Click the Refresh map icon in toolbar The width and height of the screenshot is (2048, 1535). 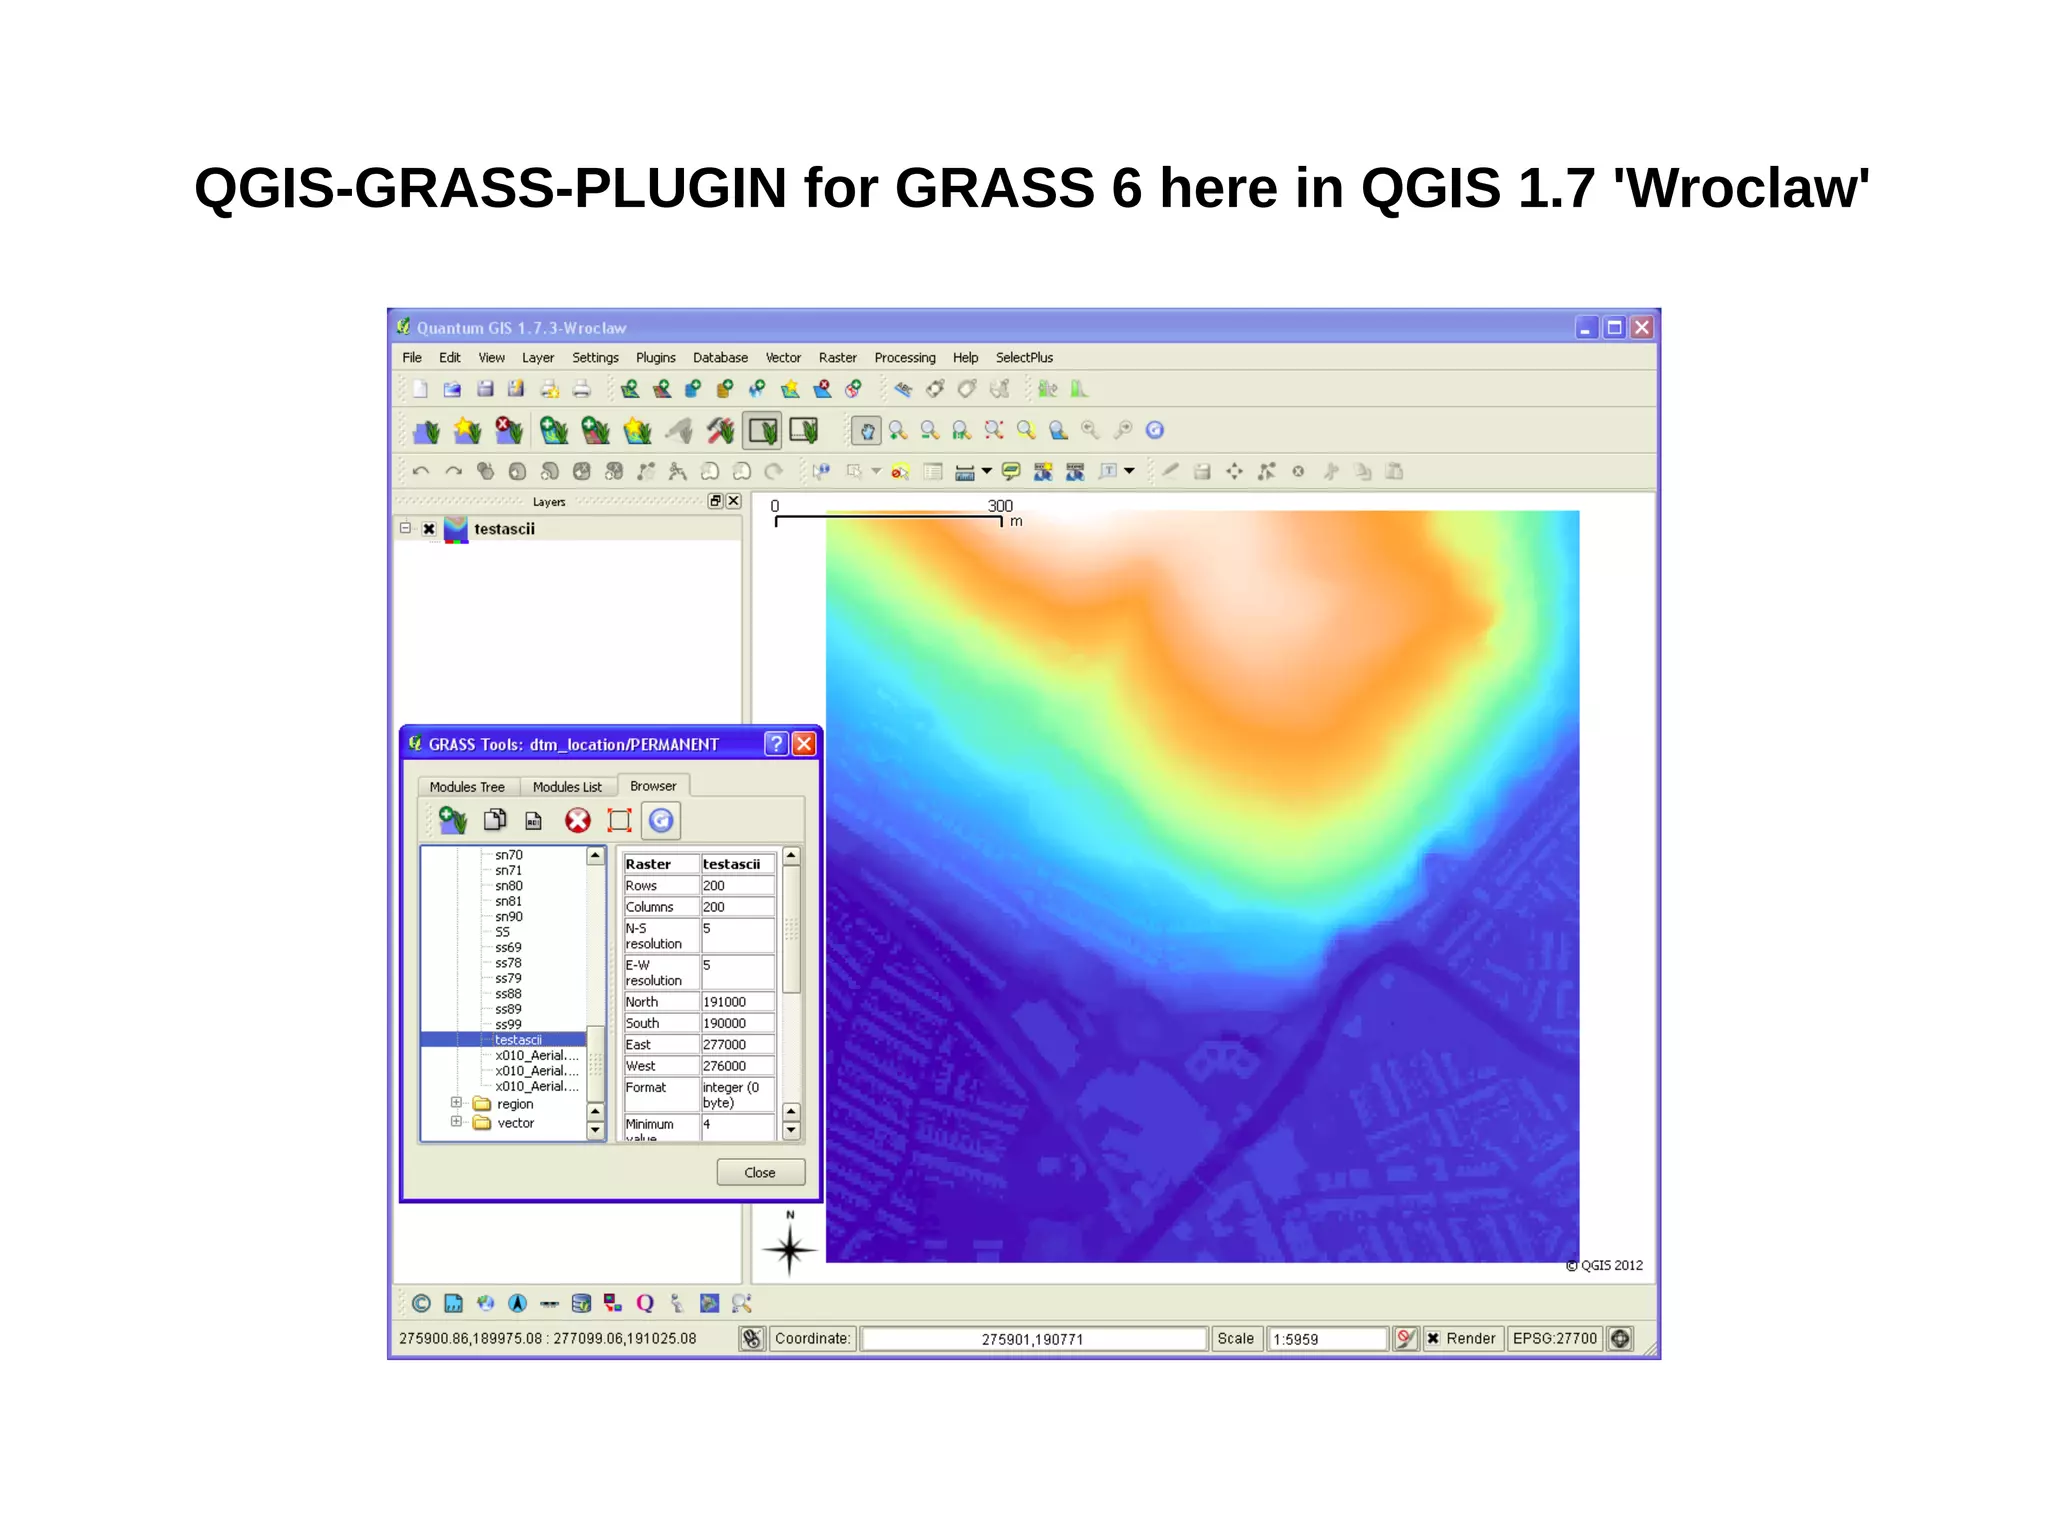click(1155, 430)
